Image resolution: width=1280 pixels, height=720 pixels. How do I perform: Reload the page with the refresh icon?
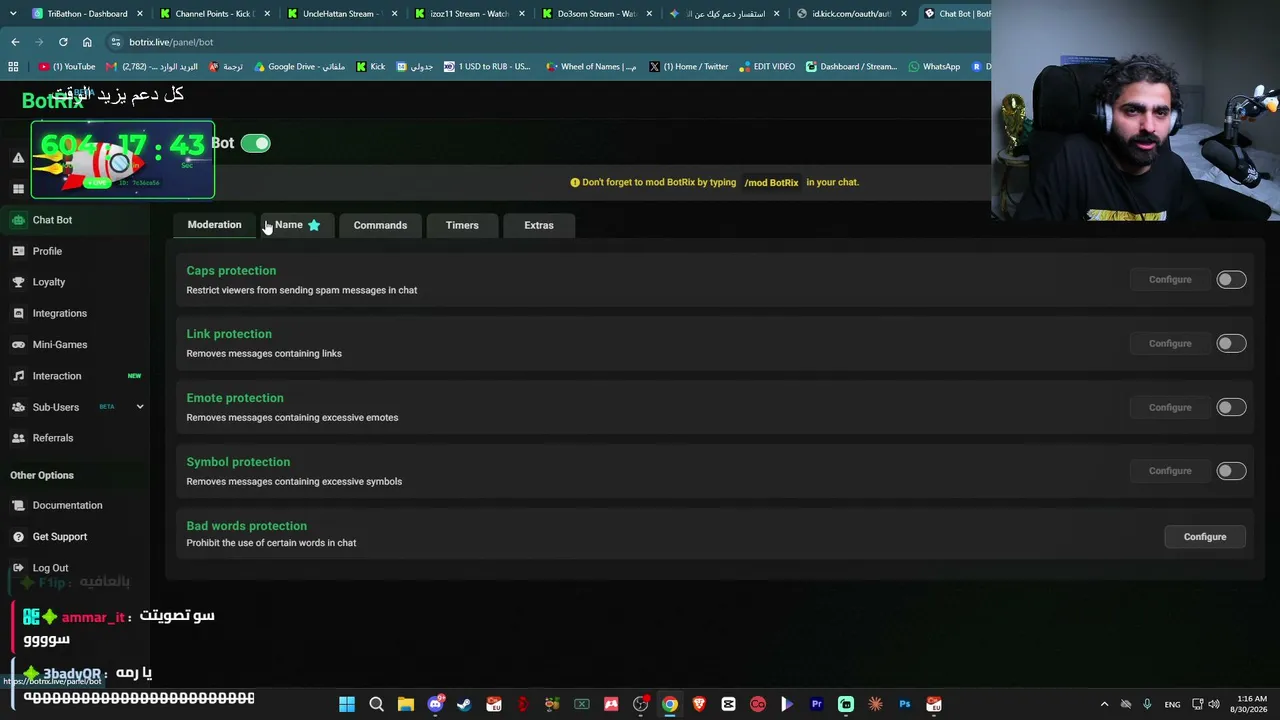point(63,42)
